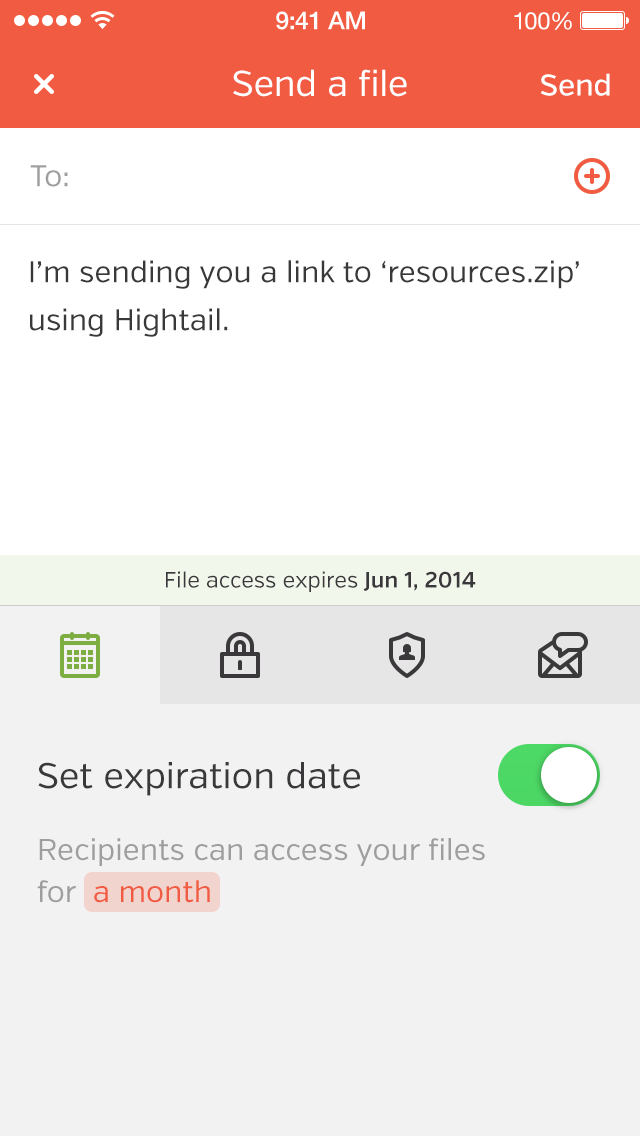Tap the 9:41 AM clock
This screenshot has height=1136, width=640.
click(320, 21)
